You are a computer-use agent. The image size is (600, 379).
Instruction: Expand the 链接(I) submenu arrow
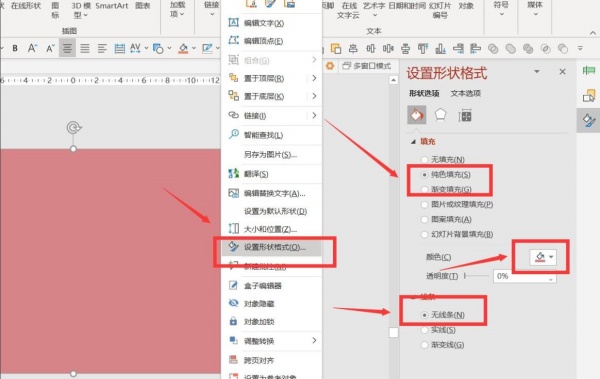[x=314, y=115]
